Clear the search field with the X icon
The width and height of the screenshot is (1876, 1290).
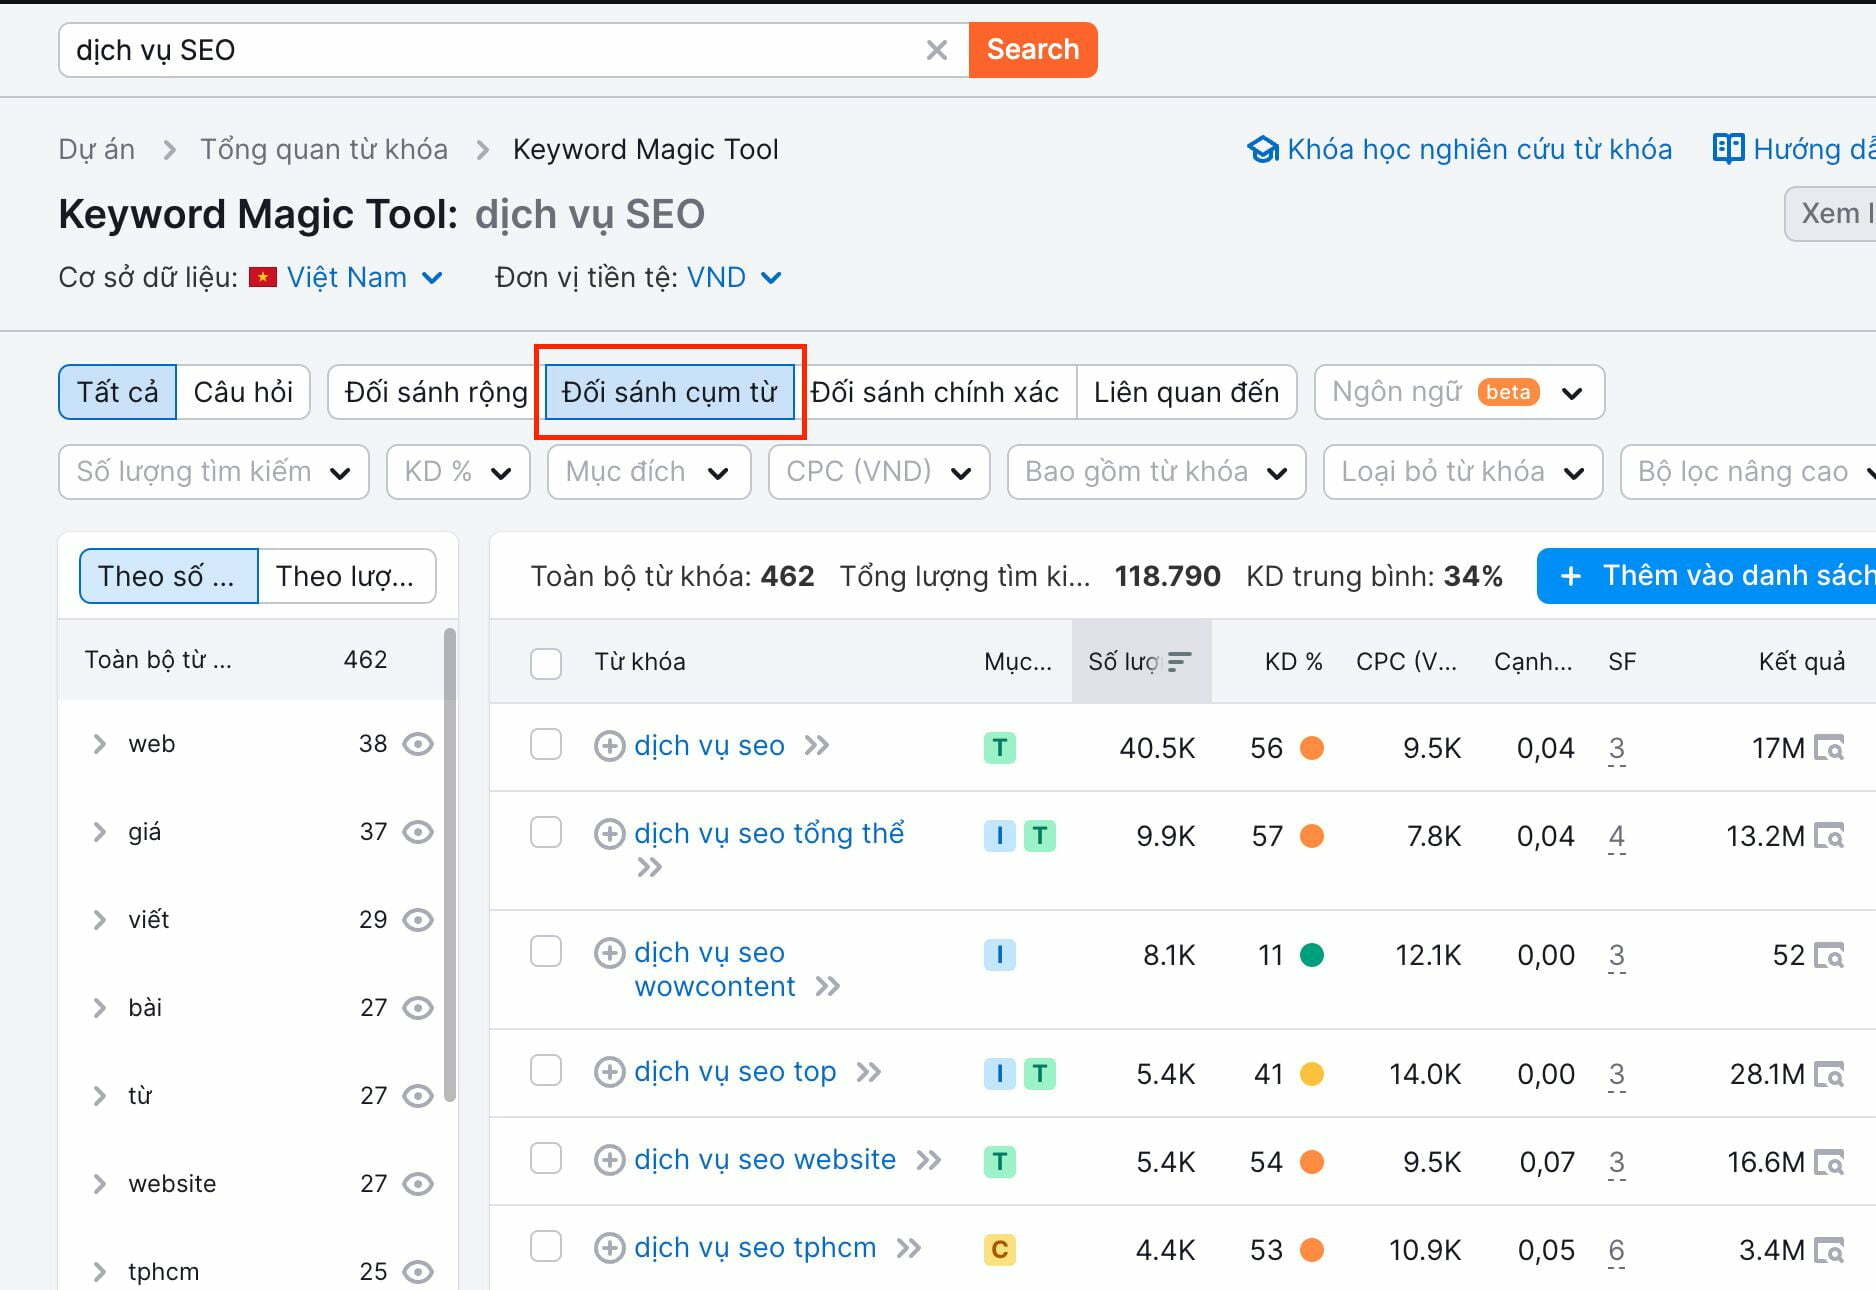point(936,50)
